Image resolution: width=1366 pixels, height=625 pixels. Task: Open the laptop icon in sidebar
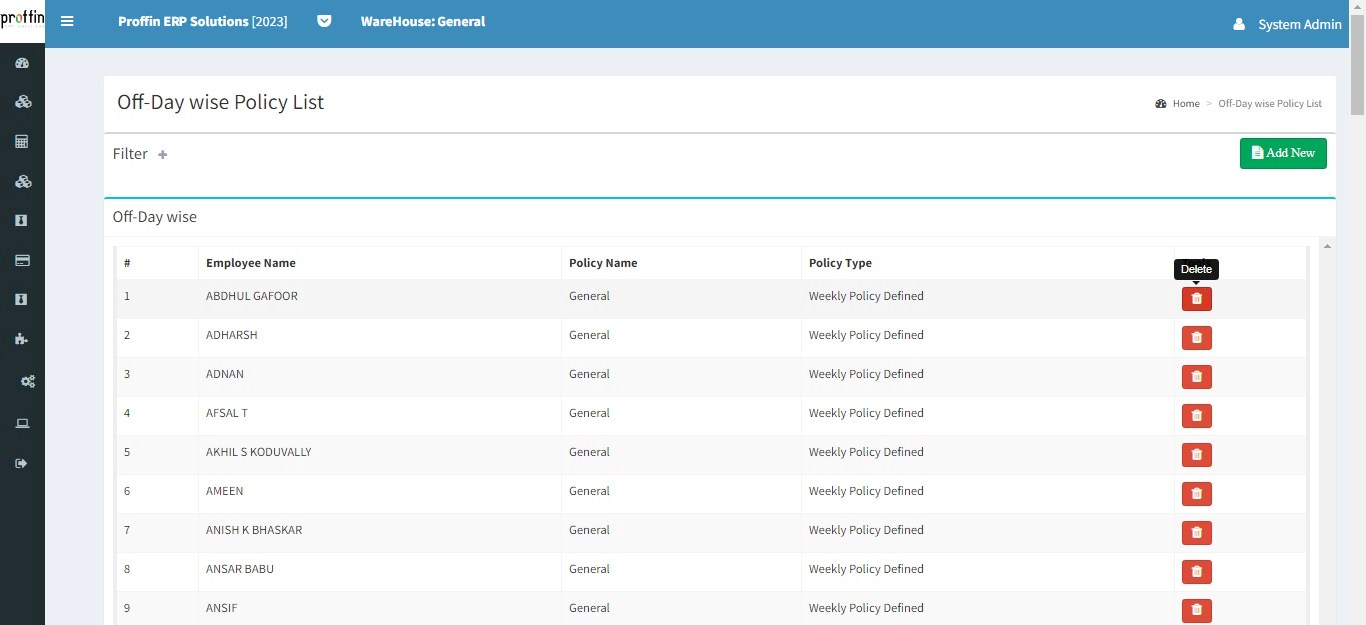[x=22, y=423]
